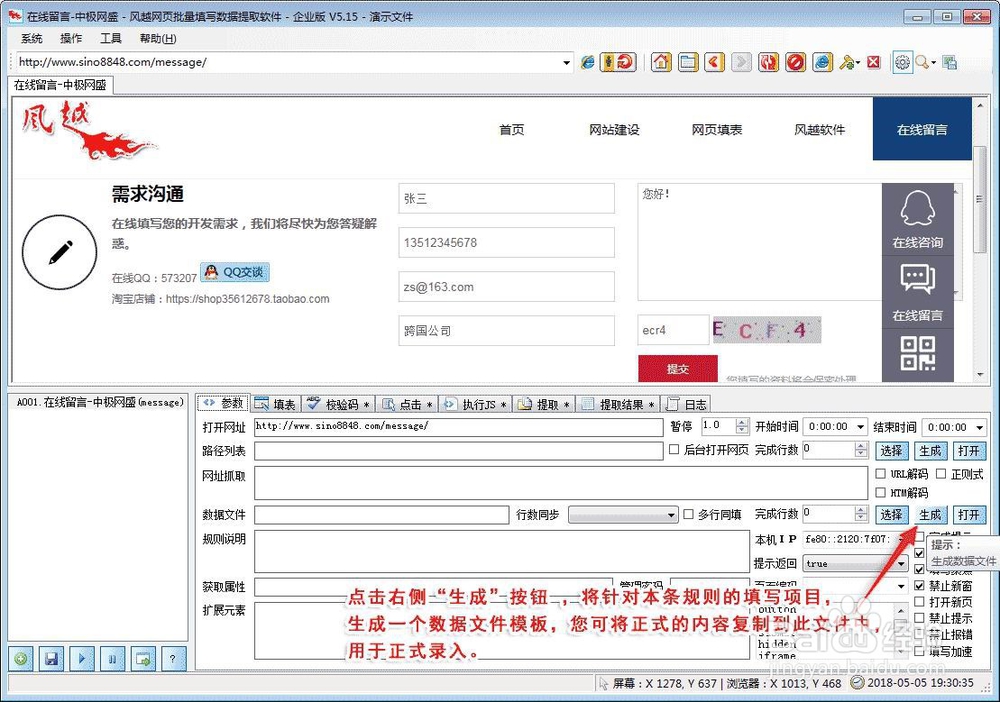Enable the HTM解码 checkbox
The height and width of the screenshot is (702, 1000).
tap(881, 492)
